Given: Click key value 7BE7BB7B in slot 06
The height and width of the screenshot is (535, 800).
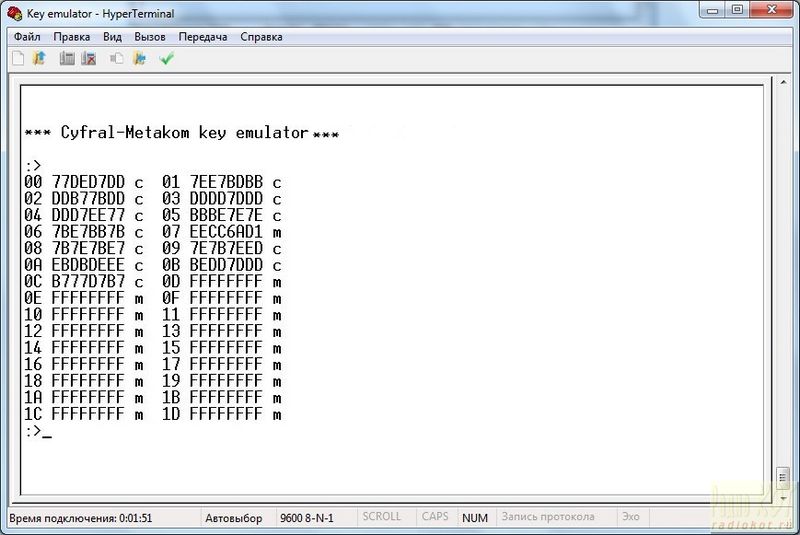Looking at the screenshot, I should [x=88, y=232].
